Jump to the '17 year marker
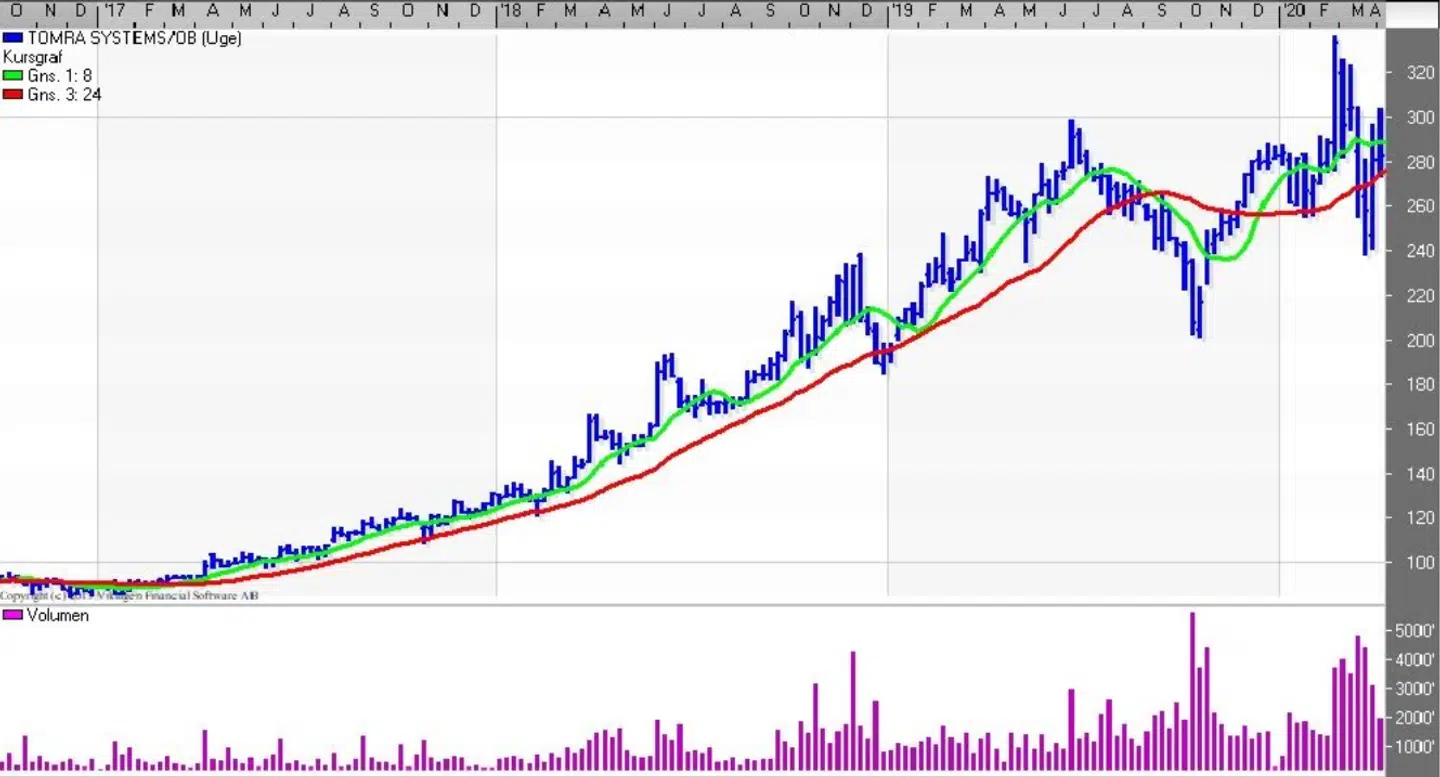This screenshot has width=1440, height=777. click(114, 11)
